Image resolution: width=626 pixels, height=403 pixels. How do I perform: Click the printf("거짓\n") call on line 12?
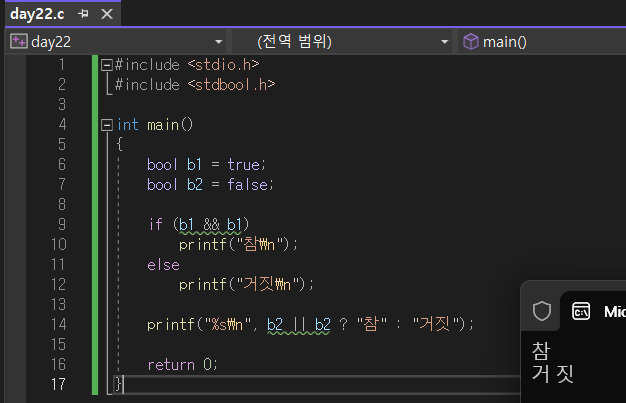click(246, 284)
